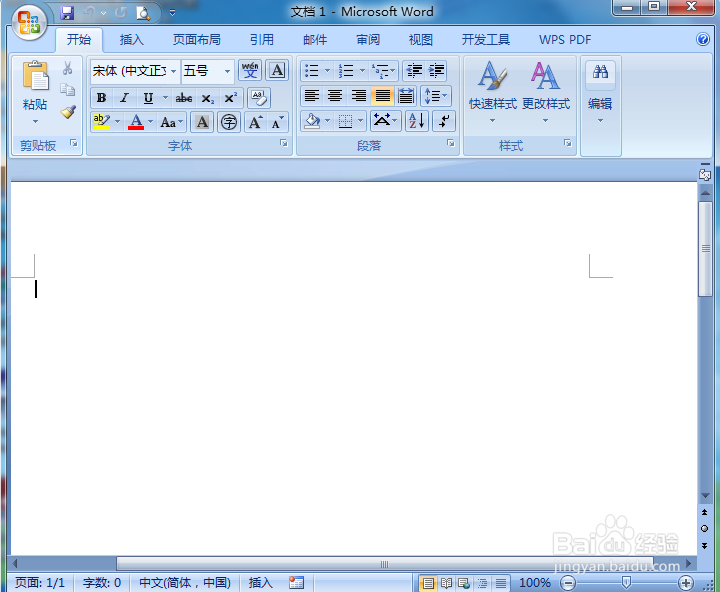Decrease paragraph indent
This screenshot has height=592, width=720.
[414, 71]
